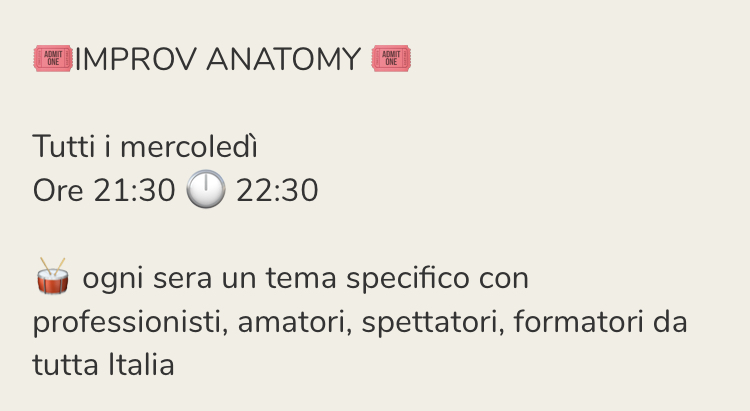
Task: Click the start time 21:30
Action: [x=134, y=190]
